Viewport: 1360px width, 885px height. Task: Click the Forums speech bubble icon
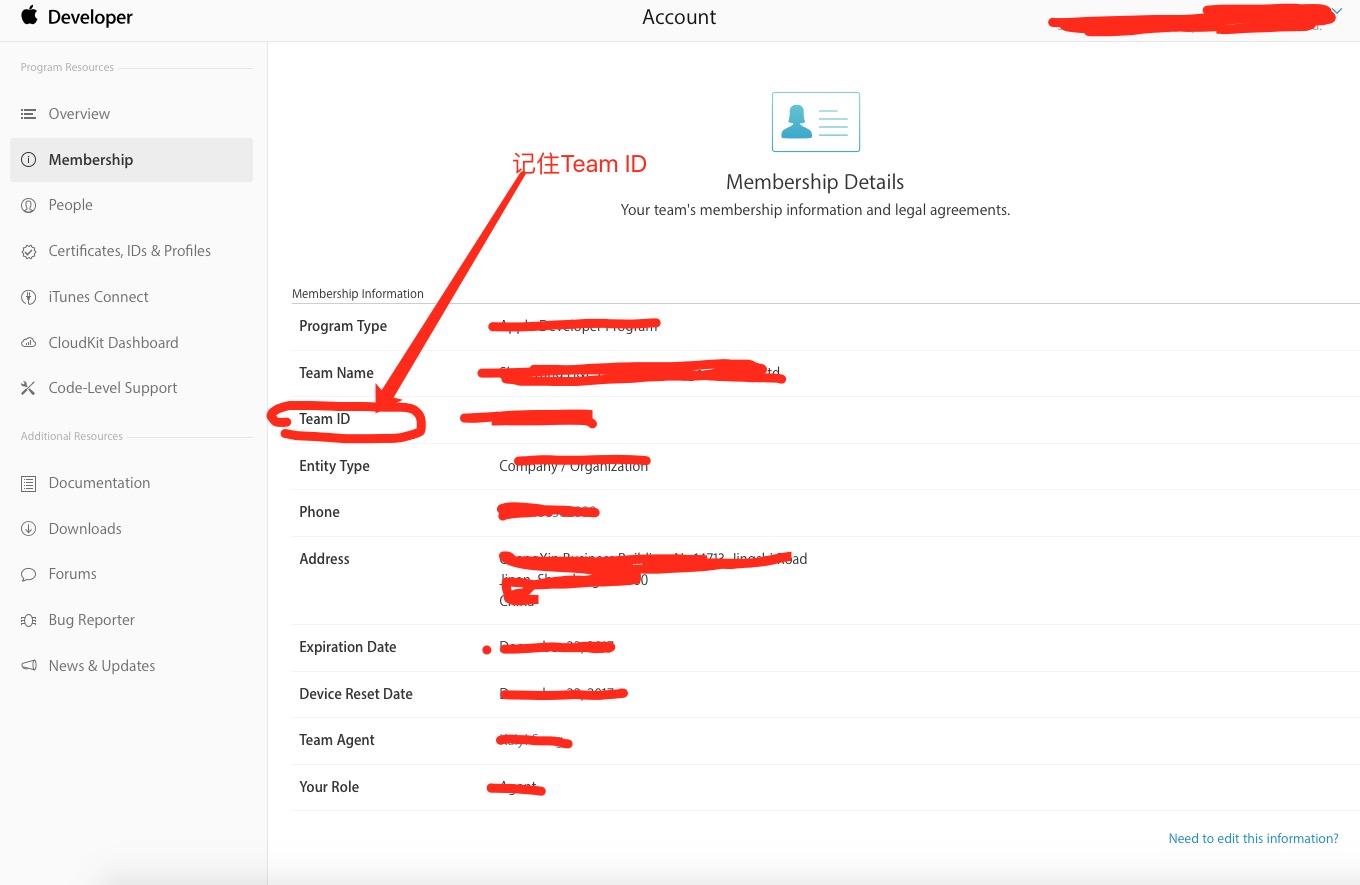pyautogui.click(x=28, y=574)
